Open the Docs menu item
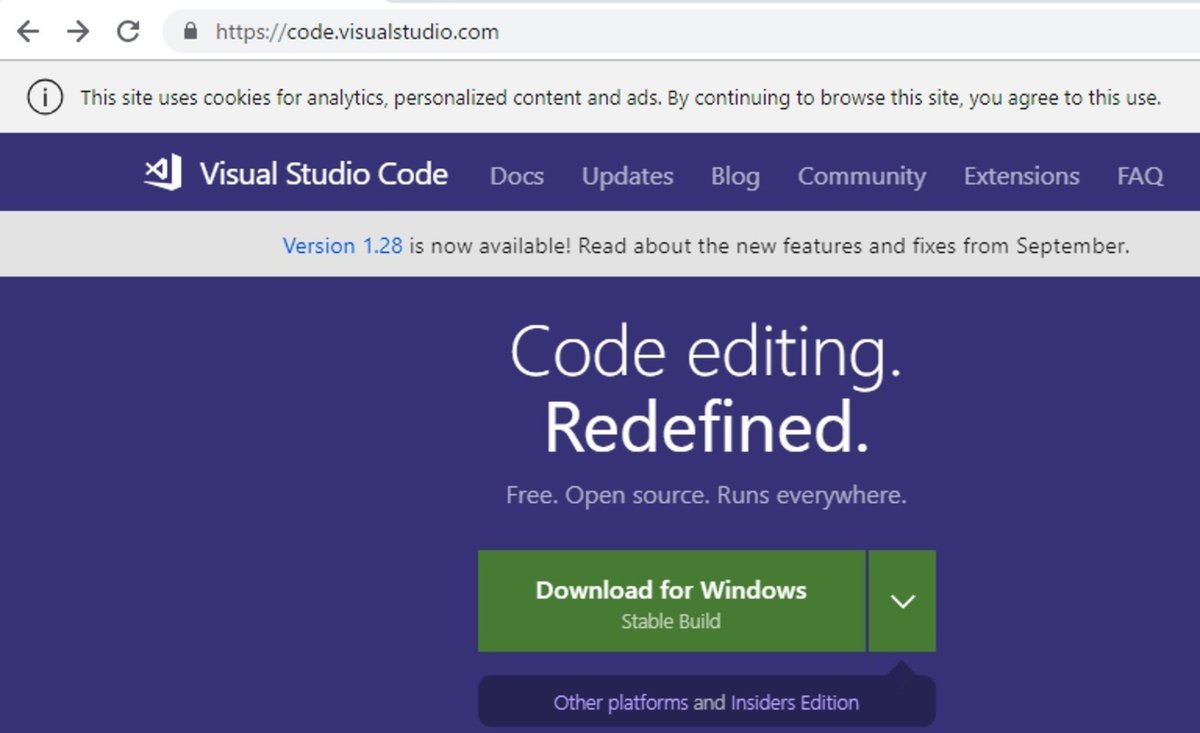Viewport: 1200px width, 733px height. coord(517,176)
